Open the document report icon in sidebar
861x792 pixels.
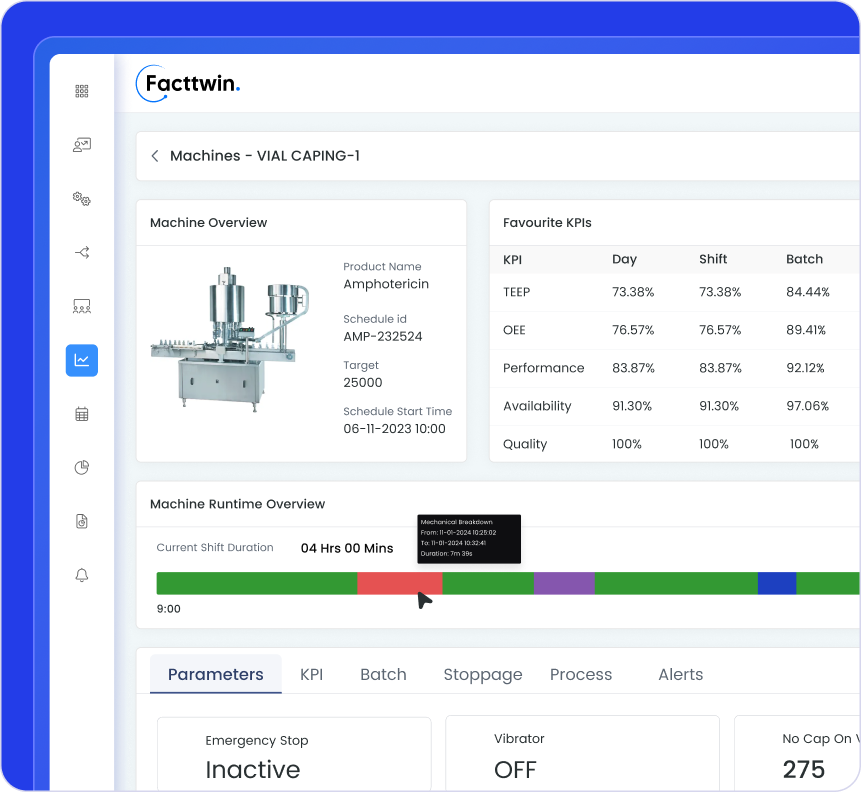(x=81, y=521)
